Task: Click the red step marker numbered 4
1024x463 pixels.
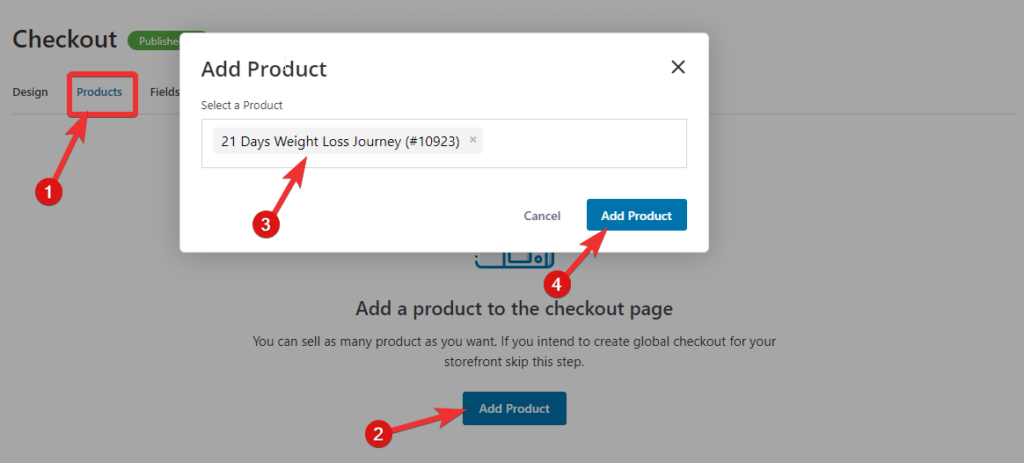Action: (557, 284)
